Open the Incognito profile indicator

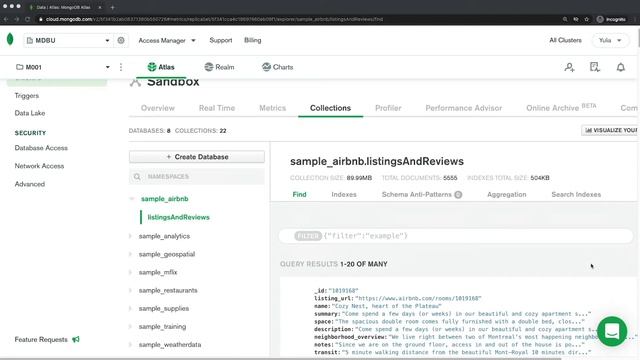coord(611,19)
